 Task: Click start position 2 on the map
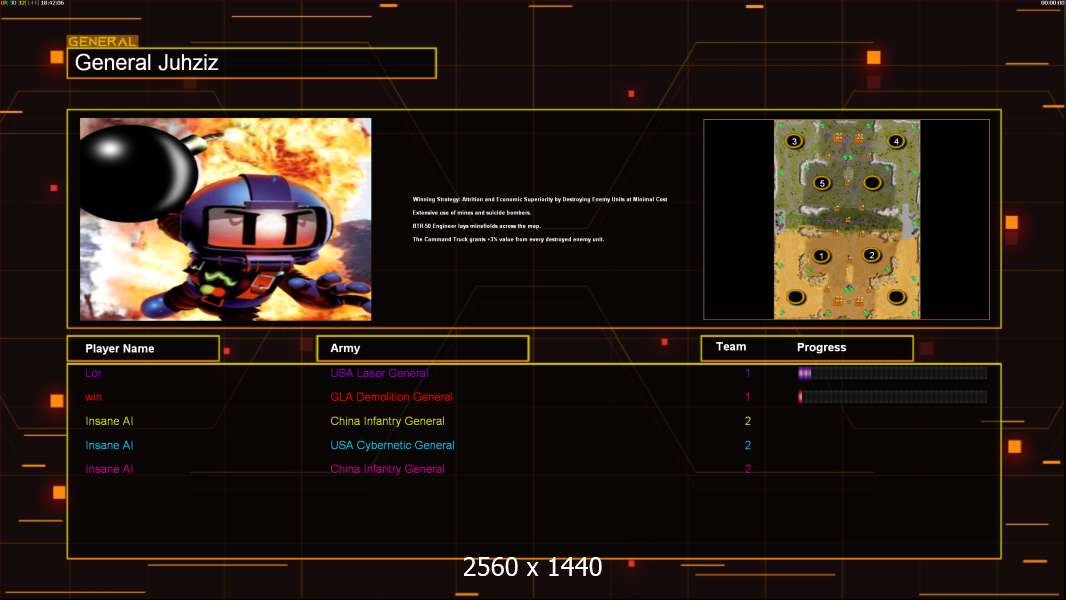872,255
